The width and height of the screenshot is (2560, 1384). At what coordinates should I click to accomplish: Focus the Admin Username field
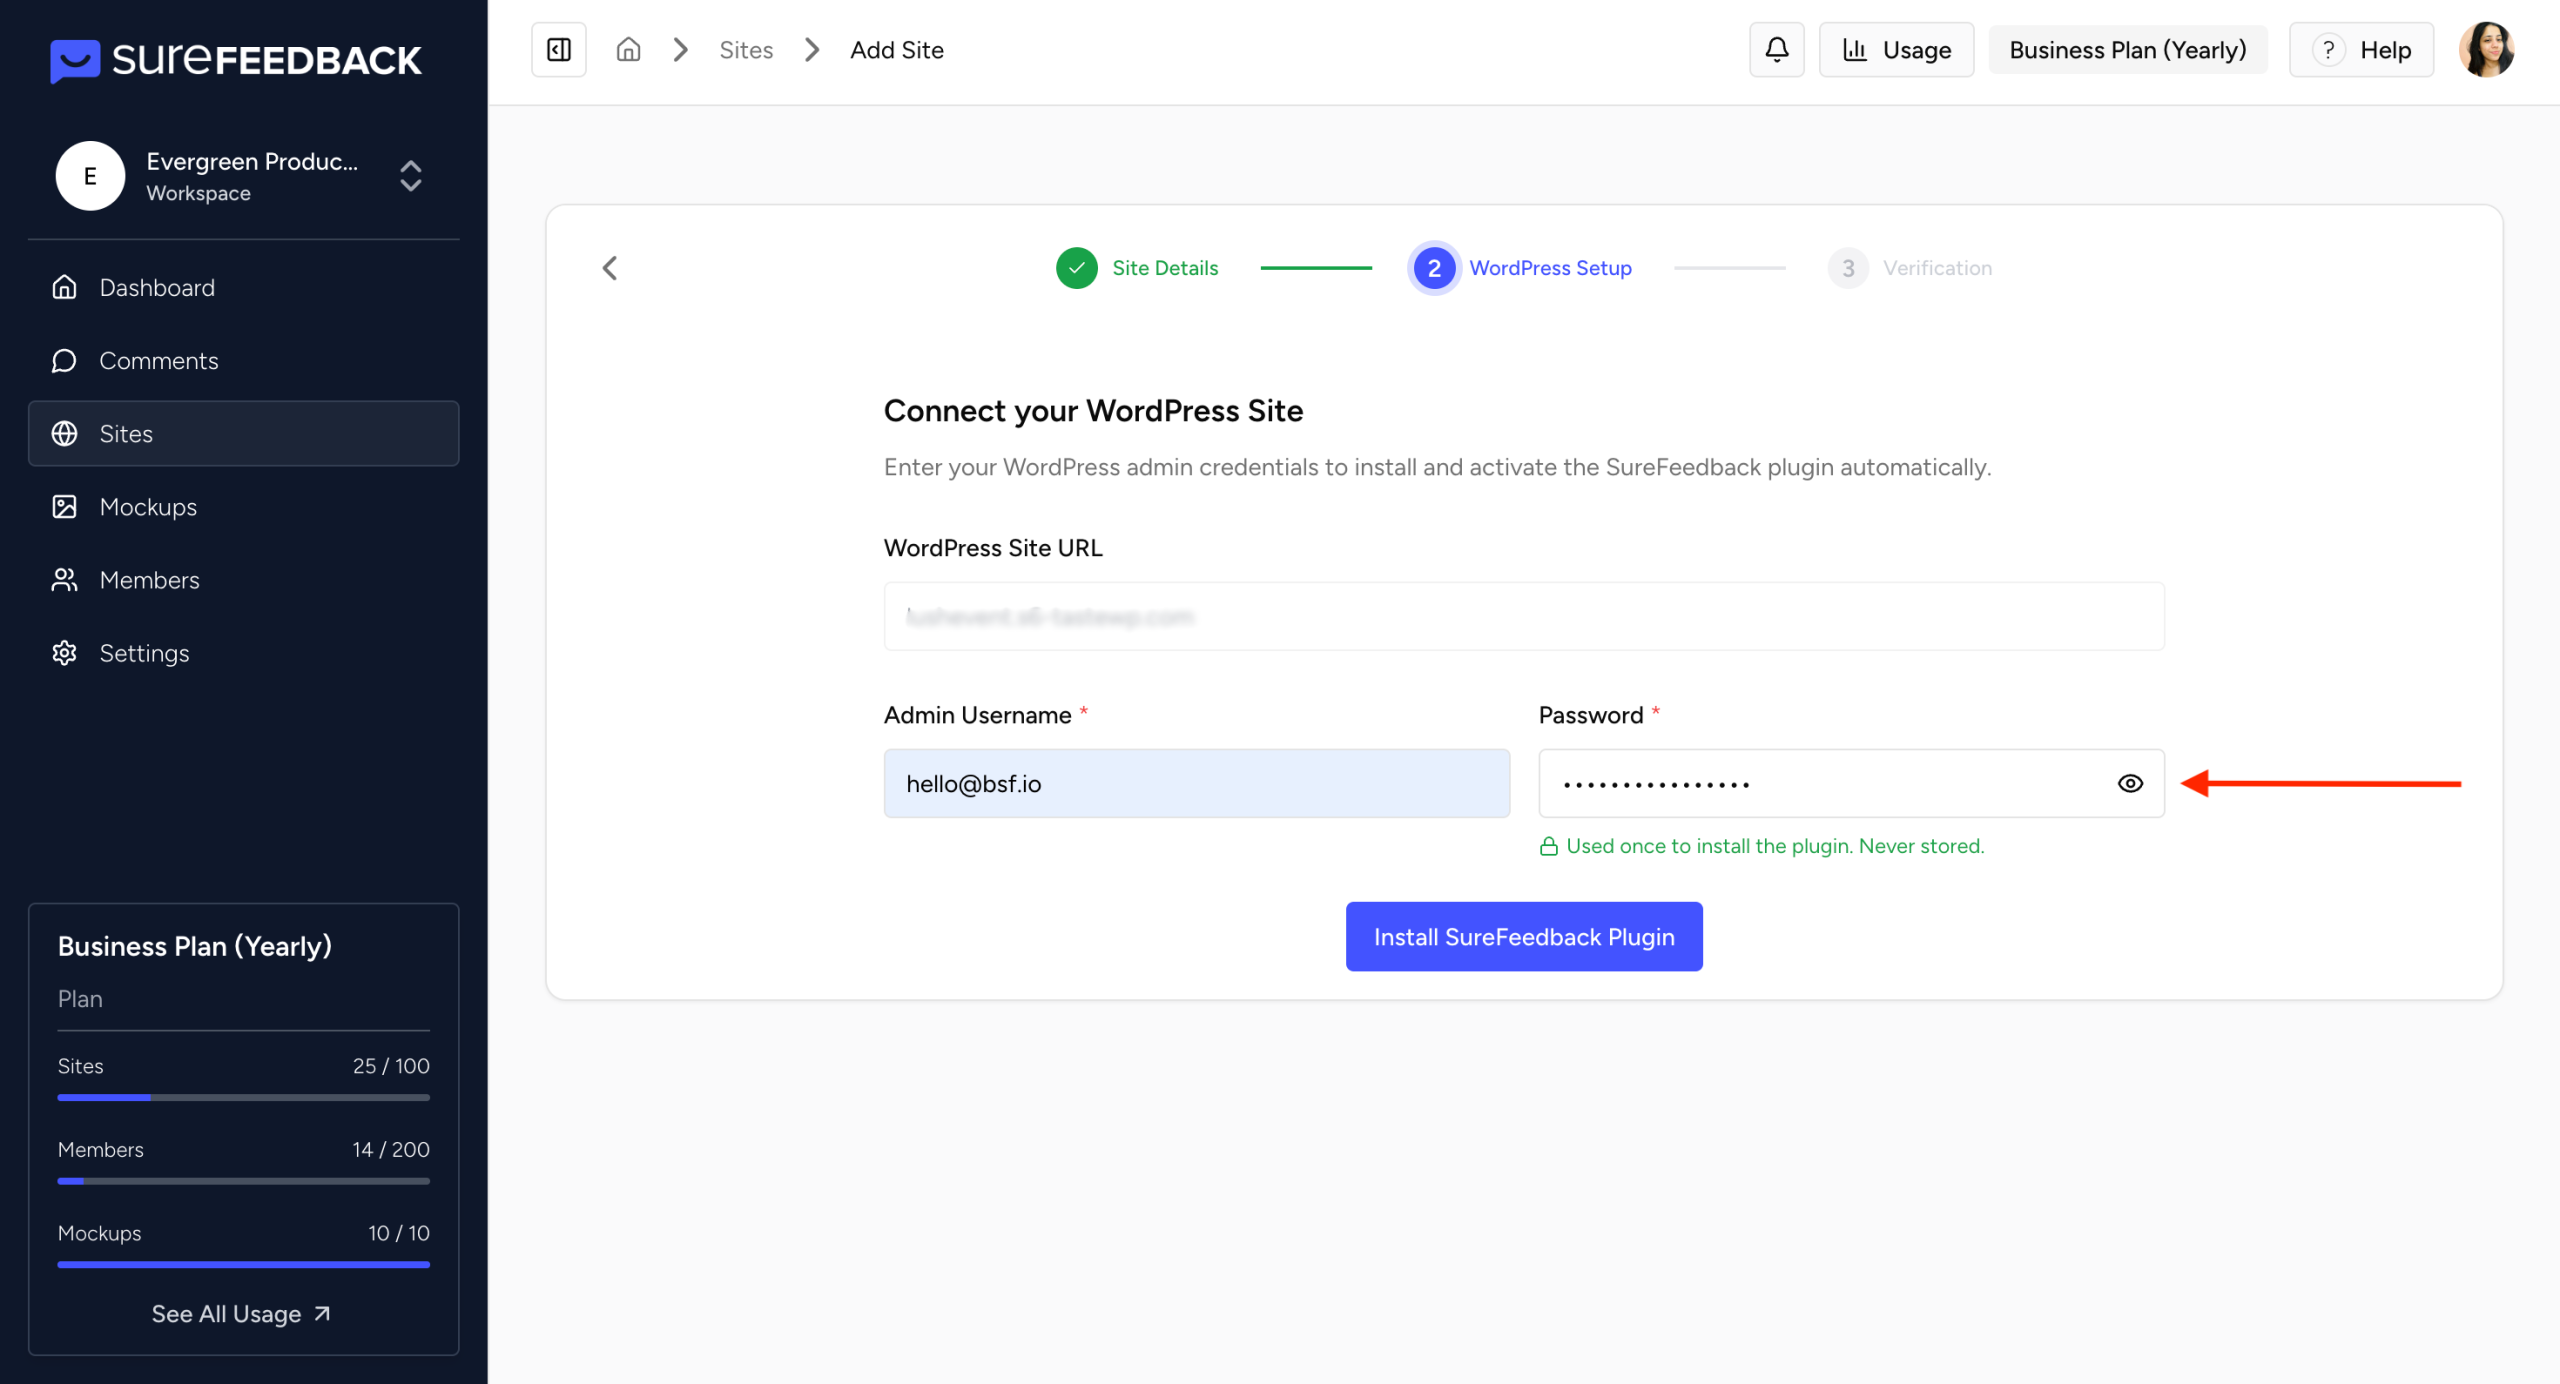1196,784
